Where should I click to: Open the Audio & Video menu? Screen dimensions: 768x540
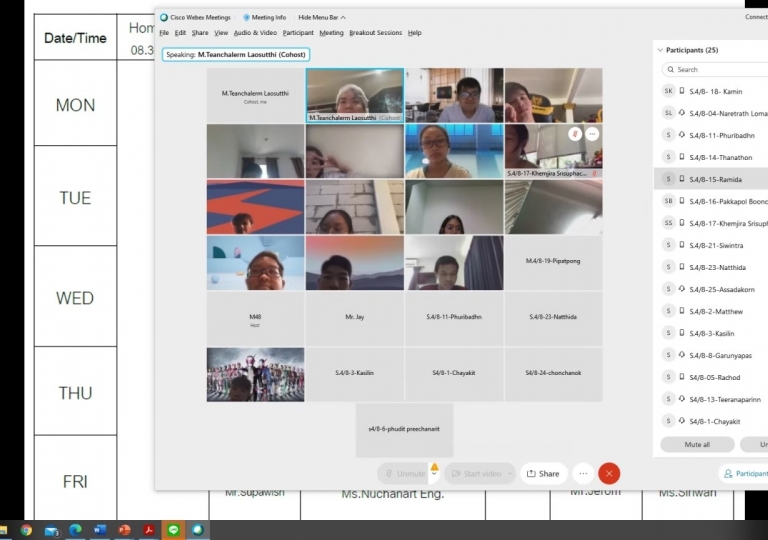tap(255, 33)
